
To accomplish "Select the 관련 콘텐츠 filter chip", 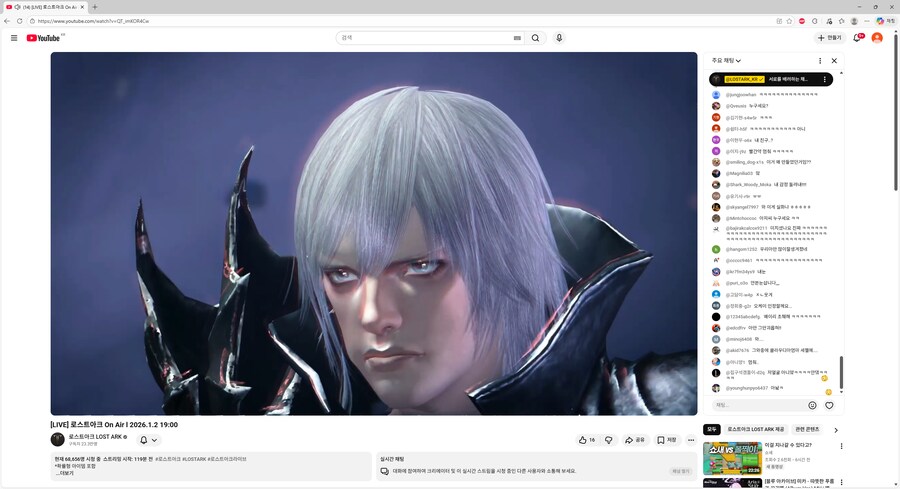I will point(808,429).
